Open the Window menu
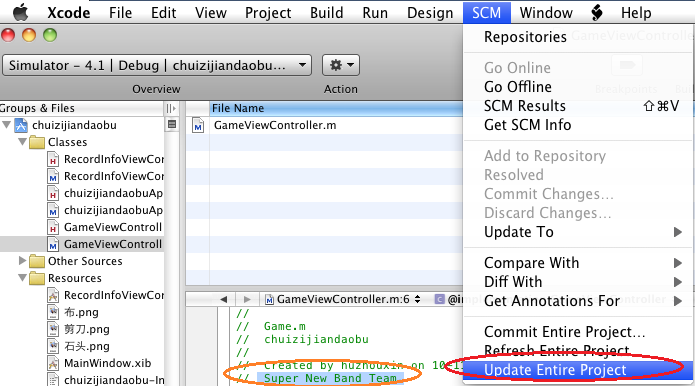The image size is (695, 386). coord(546,13)
